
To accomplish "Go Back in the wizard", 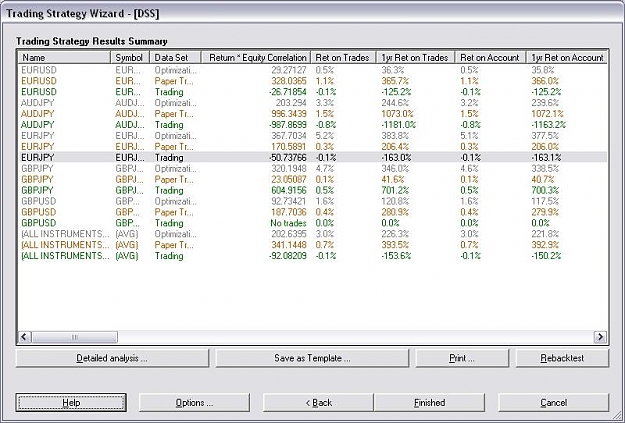I will tap(318, 402).
